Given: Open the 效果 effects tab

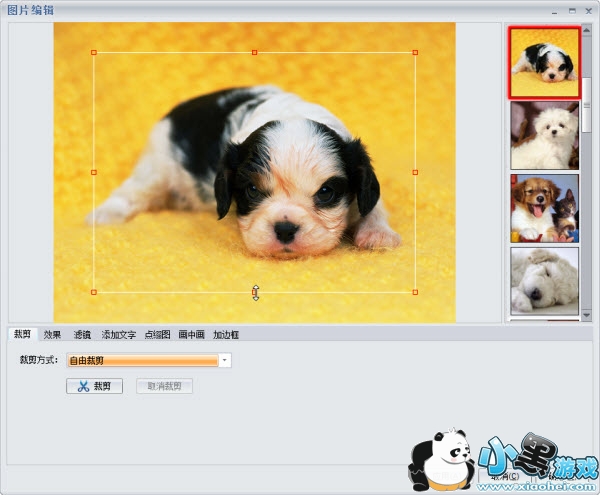Looking at the screenshot, I should [x=52, y=335].
